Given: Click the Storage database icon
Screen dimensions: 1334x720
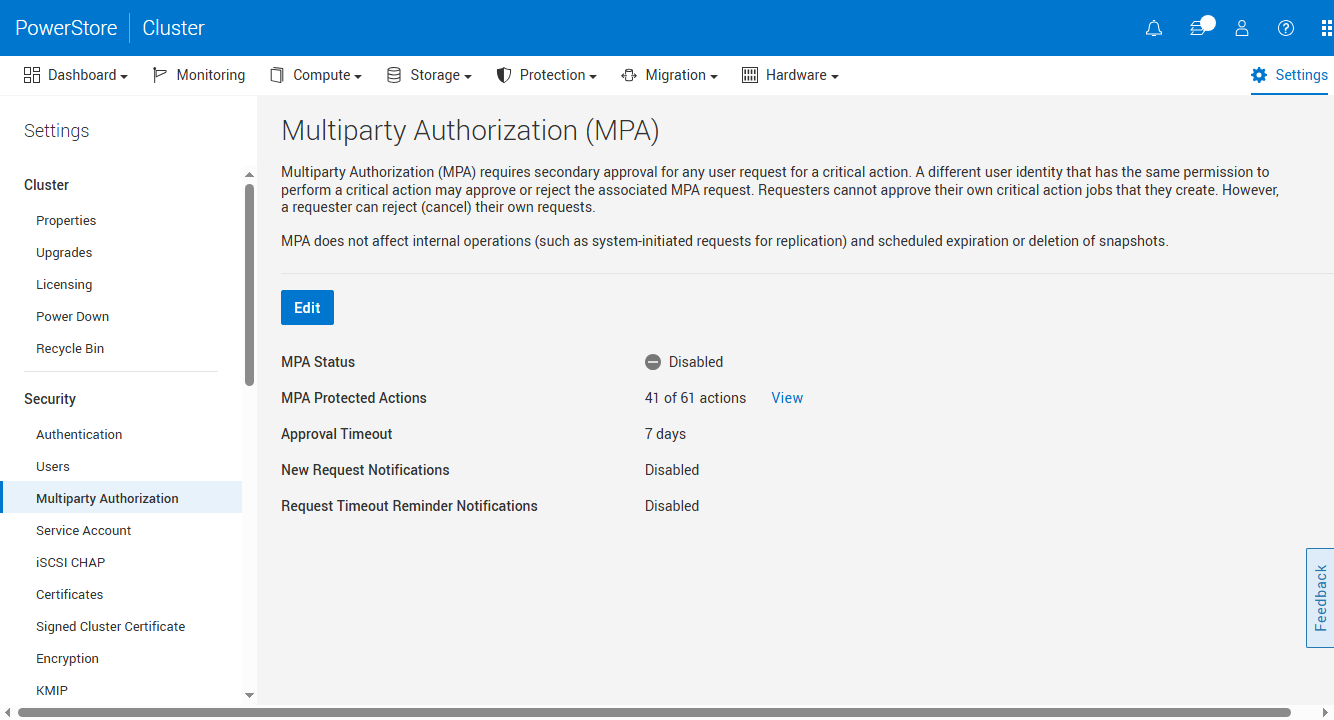Looking at the screenshot, I should point(394,75).
